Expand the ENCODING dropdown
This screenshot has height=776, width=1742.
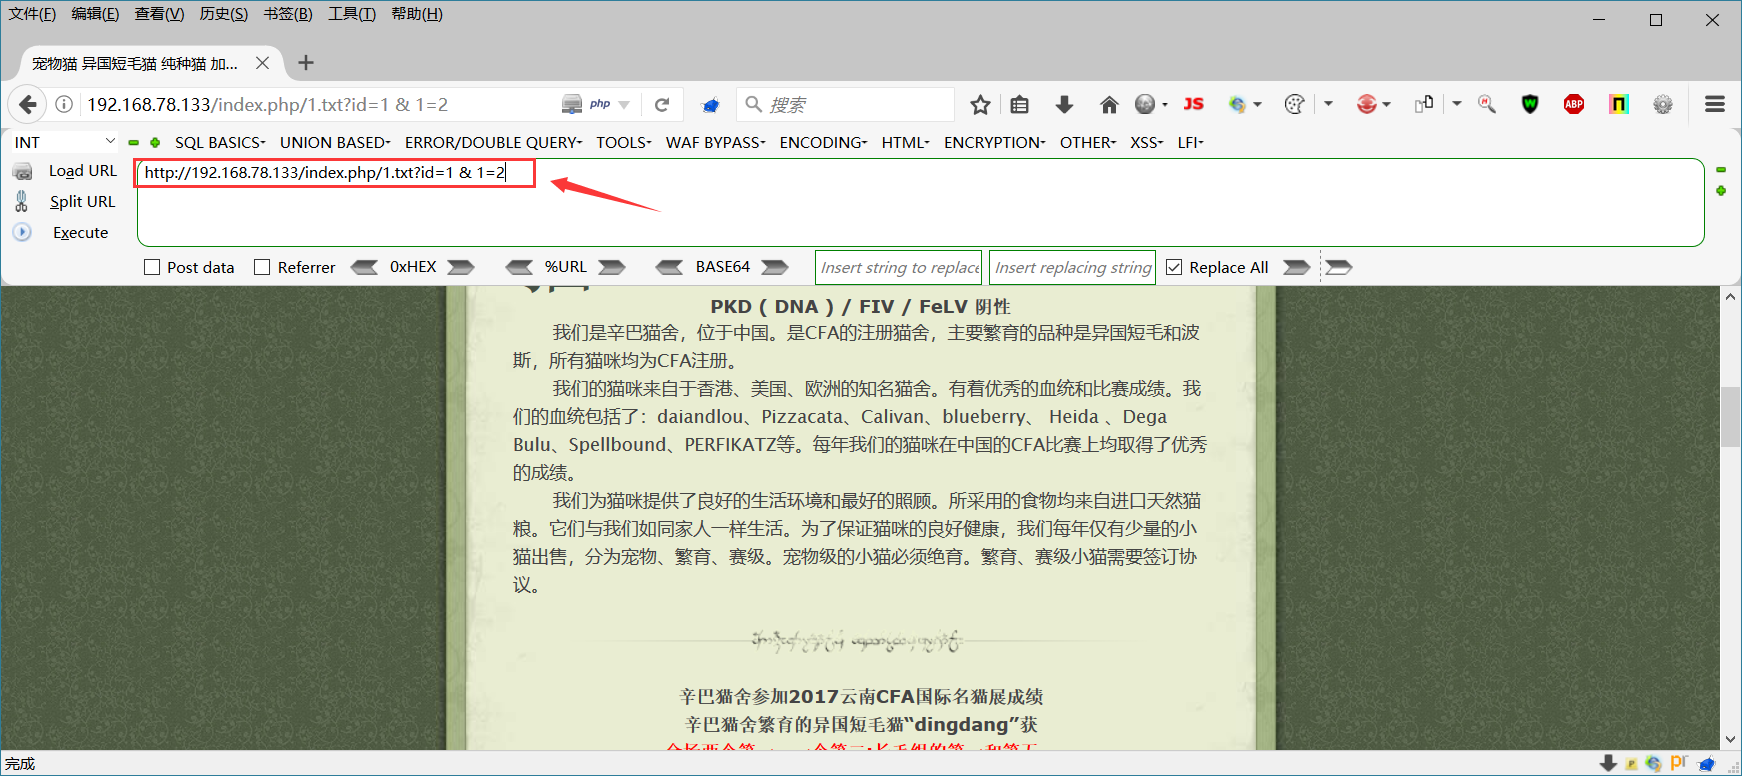[824, 143]
